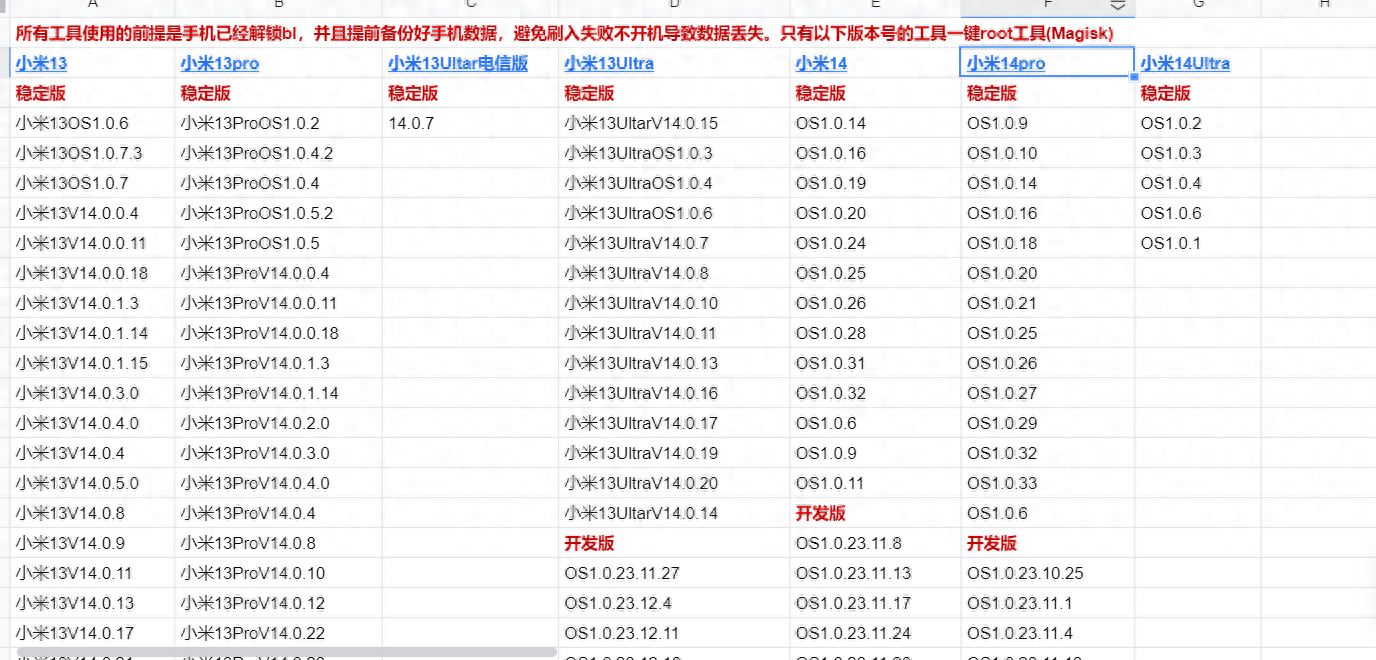Open the 小米13 hyperlink

[41, 63]
